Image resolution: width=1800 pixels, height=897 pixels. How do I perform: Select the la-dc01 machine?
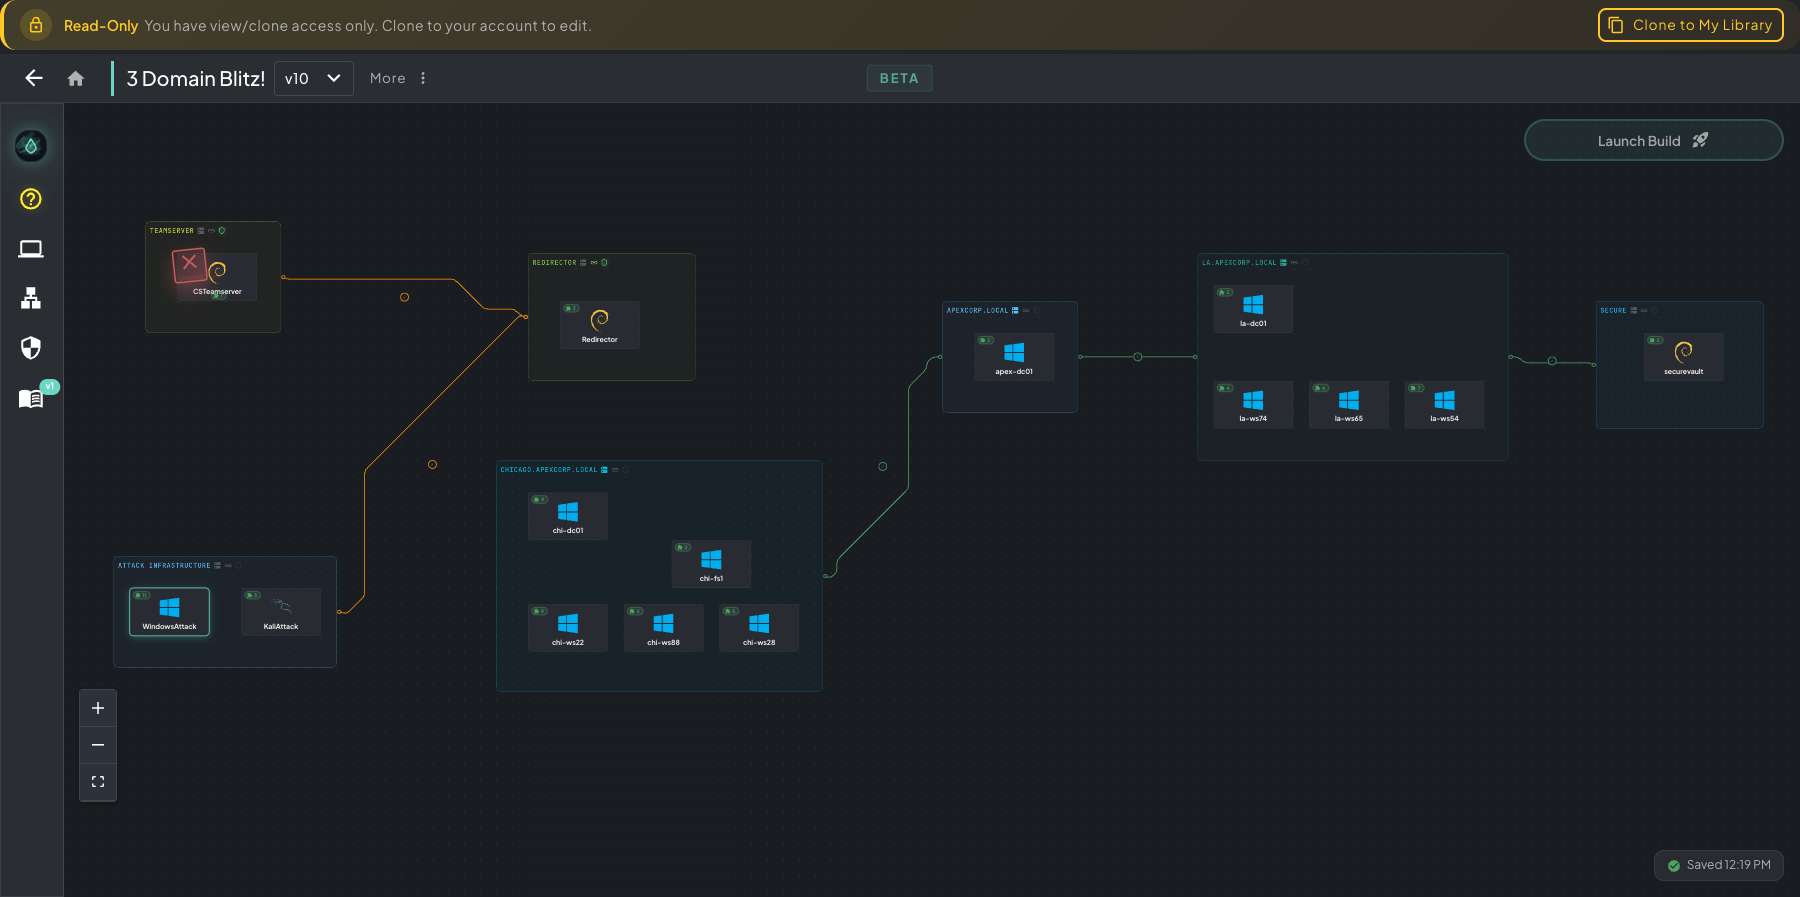1253,309
